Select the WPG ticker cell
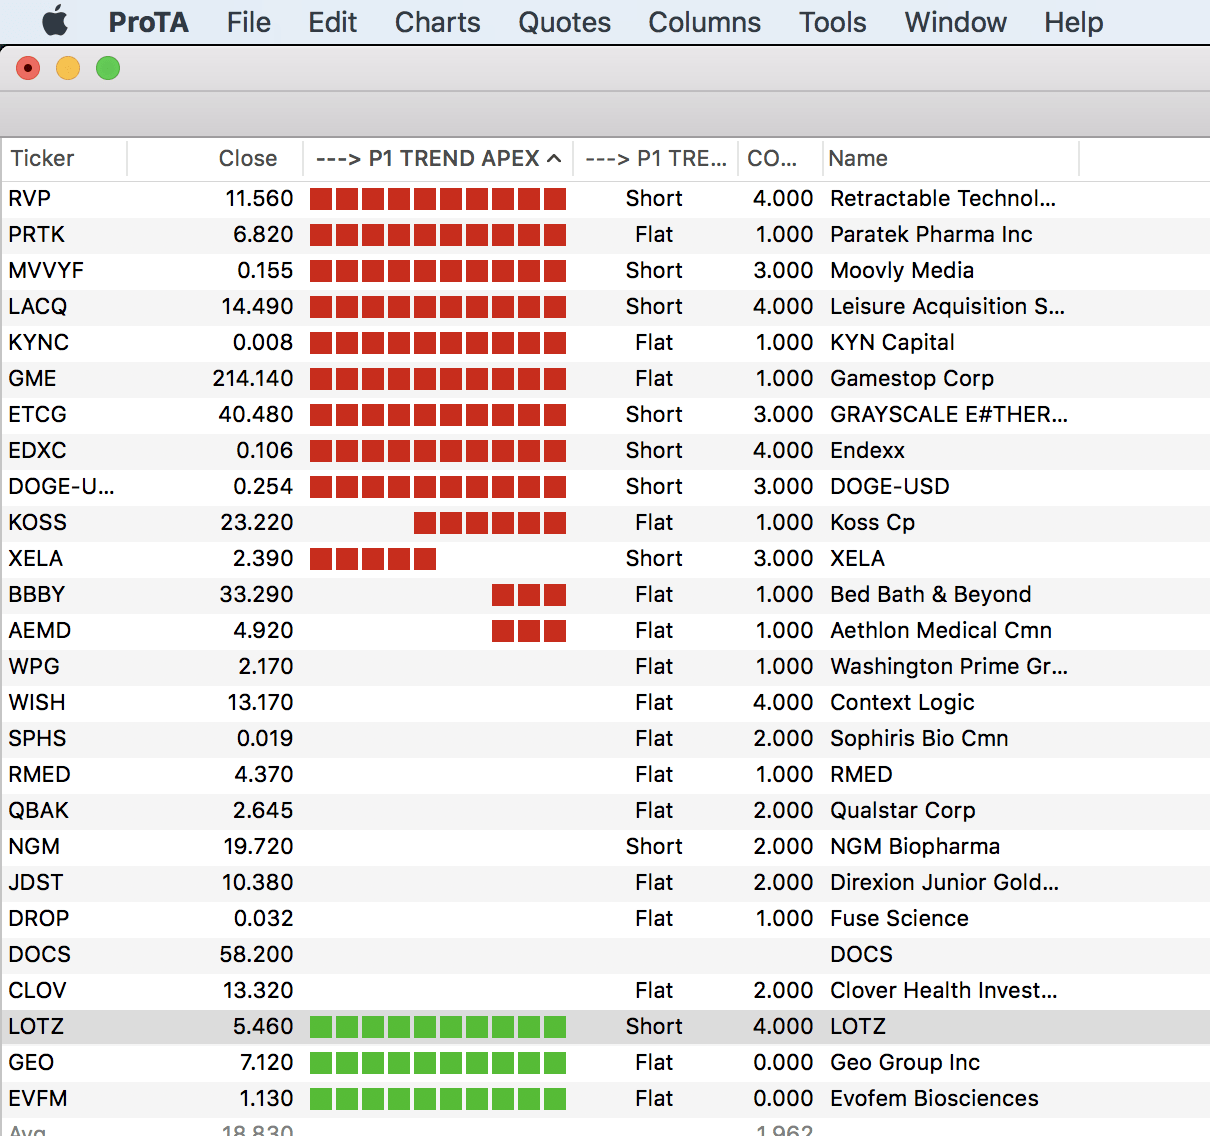The width and height of the screenshot is (1210, 1136). (34, 666)
